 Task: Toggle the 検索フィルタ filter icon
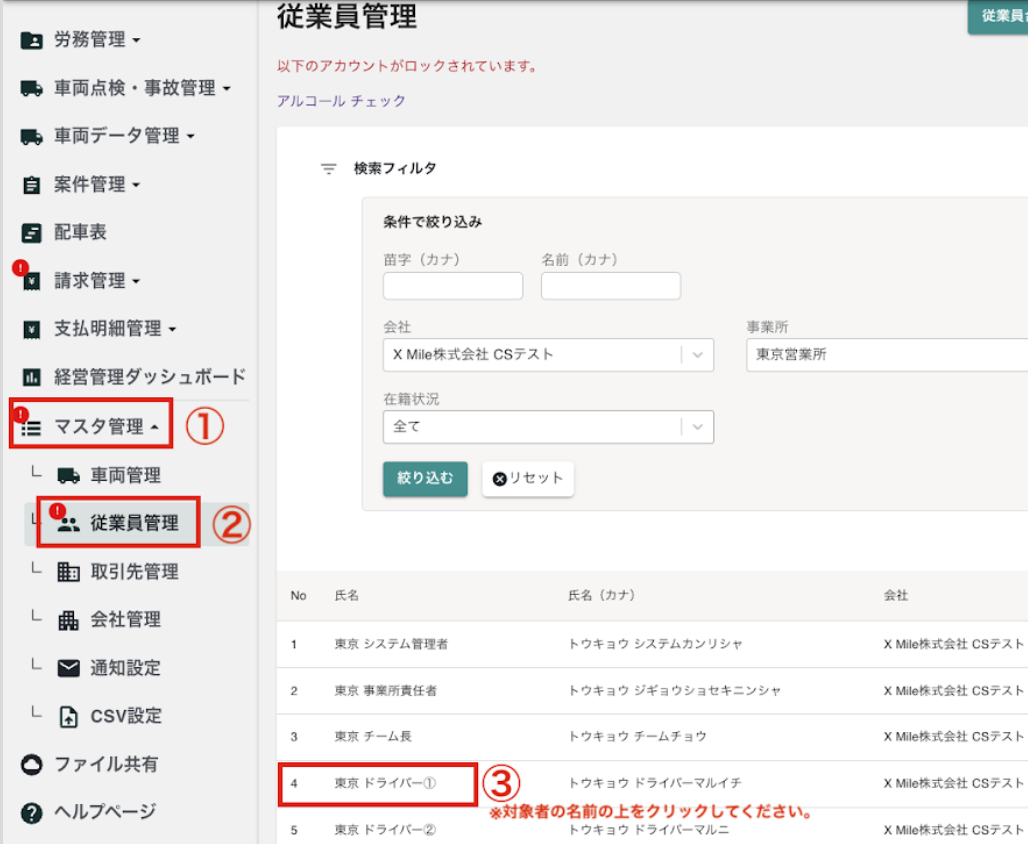click(x=328, y=169)
